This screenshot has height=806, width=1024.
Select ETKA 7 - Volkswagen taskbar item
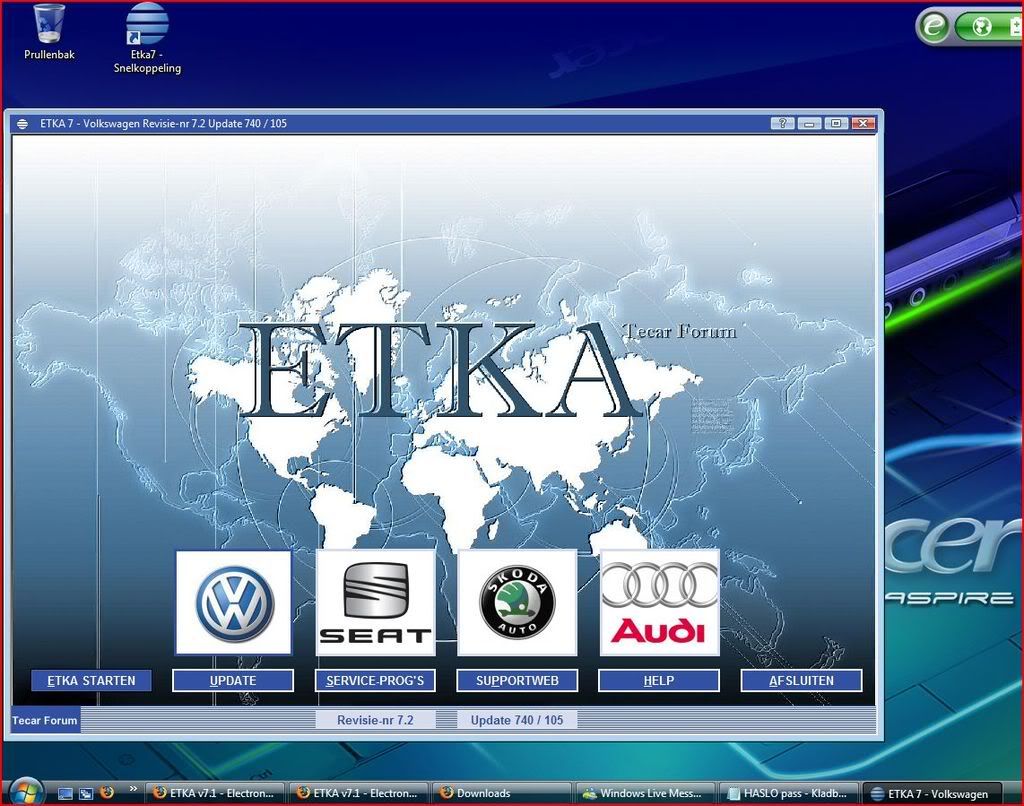[x=932, y=794]
